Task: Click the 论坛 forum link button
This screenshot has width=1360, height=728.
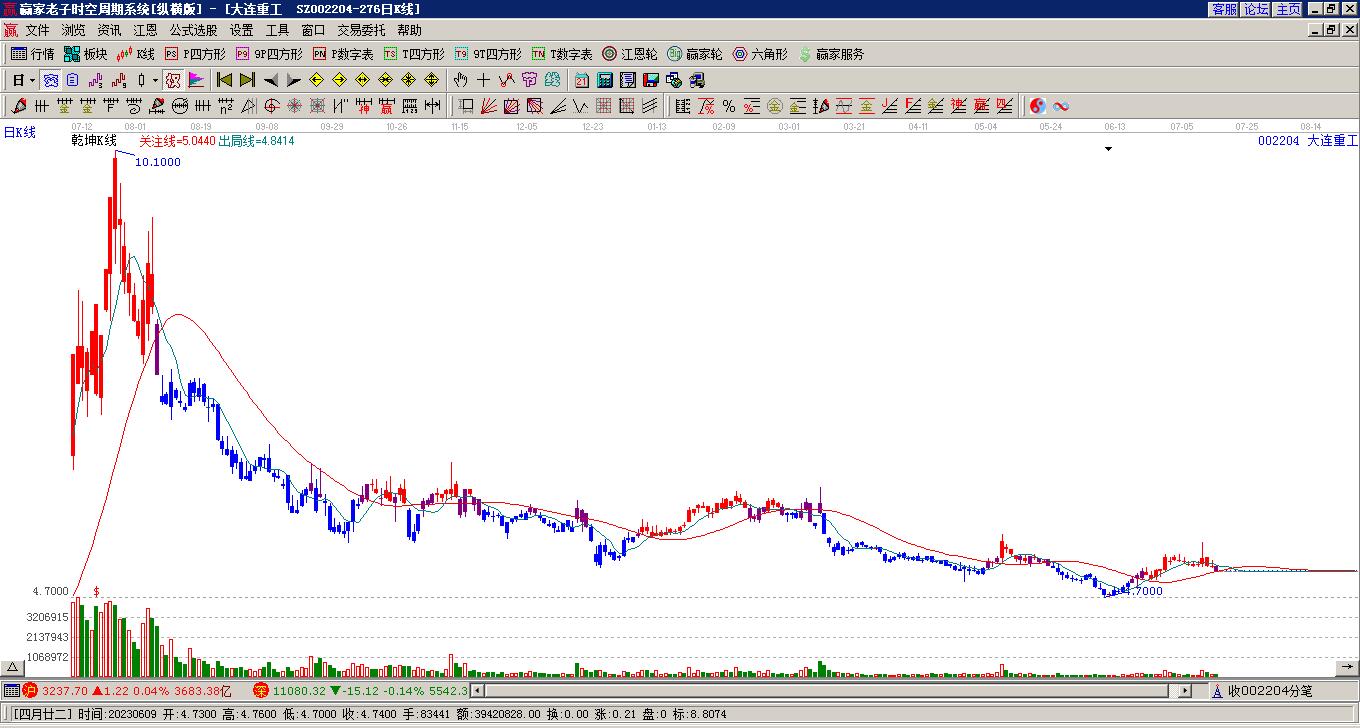Action: [x=1256, y=9]
